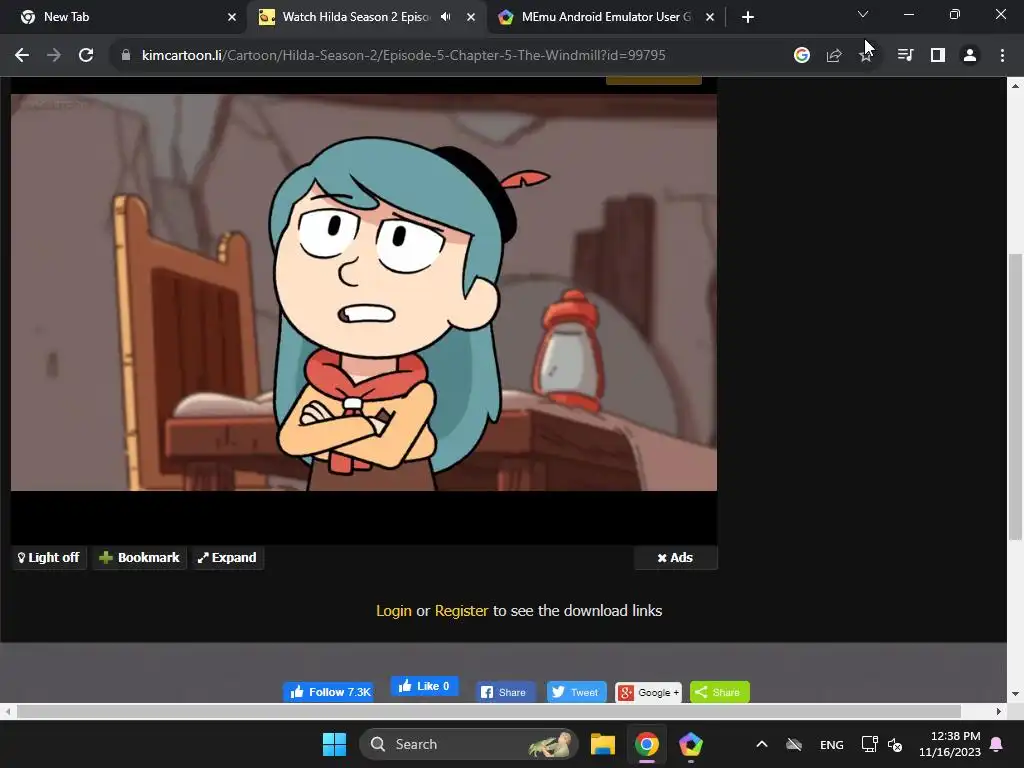This screenshot has width=1024, height=768.
Task: Toggle Light off mode
Action: (49, 558)
